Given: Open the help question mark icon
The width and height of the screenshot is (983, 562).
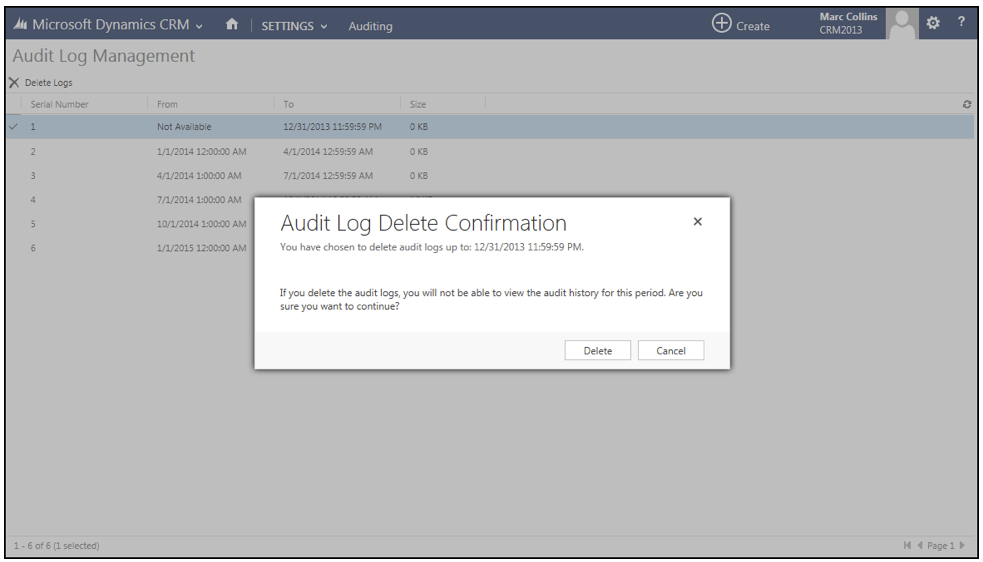Looking at the screenshot, I should coord(961,22).
